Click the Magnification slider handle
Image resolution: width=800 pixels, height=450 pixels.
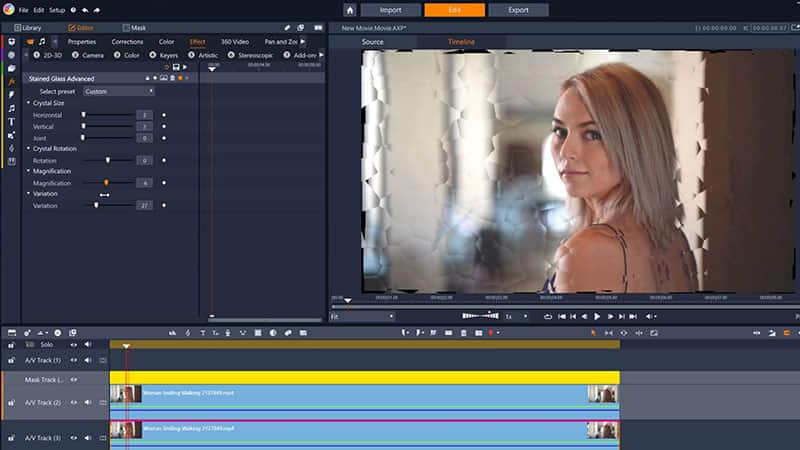click(x=106, y=183)
